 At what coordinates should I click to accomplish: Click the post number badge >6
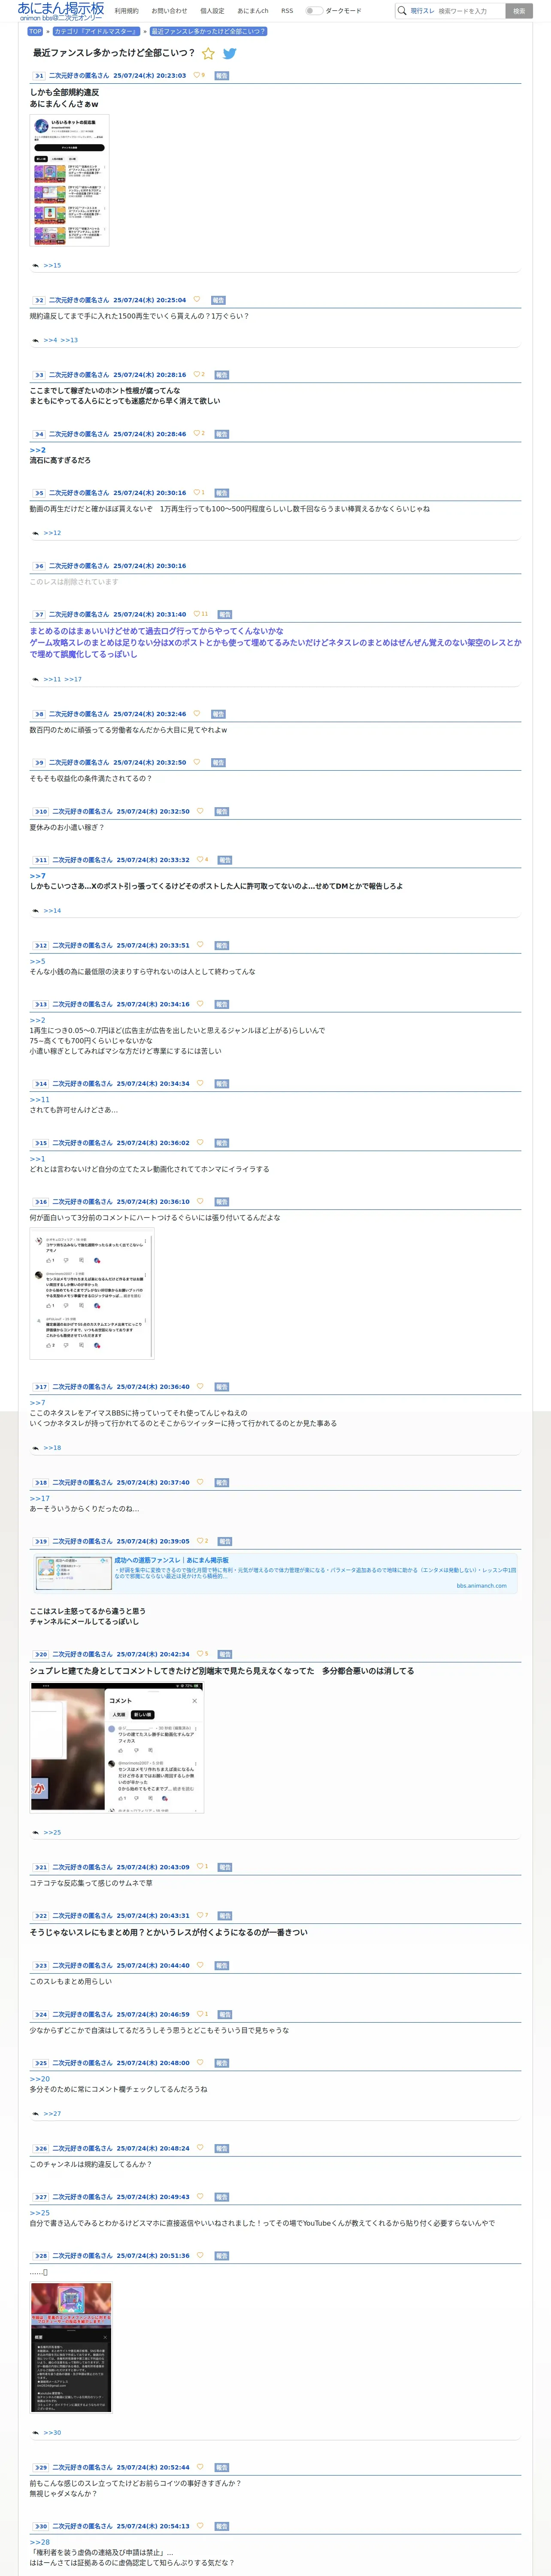[39, 566]
